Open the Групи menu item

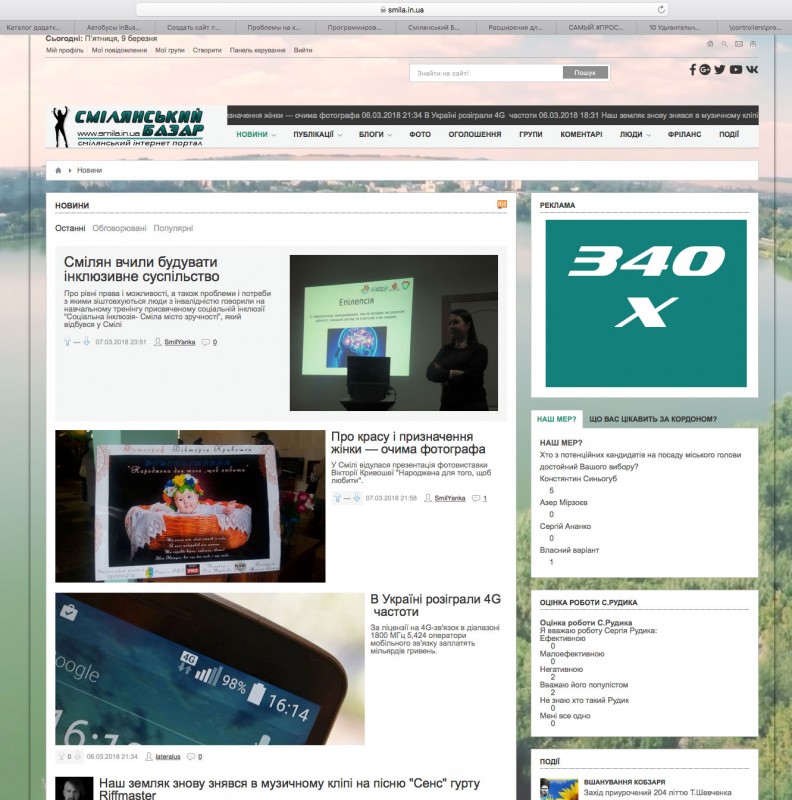(531, 135)
